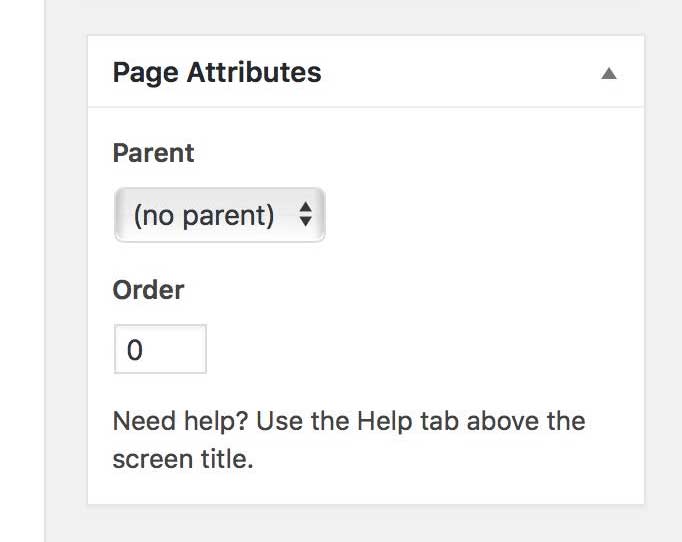Click the Page Attributes heading title
This screenshot has width=682, height=542.
(x=217, y=73)
